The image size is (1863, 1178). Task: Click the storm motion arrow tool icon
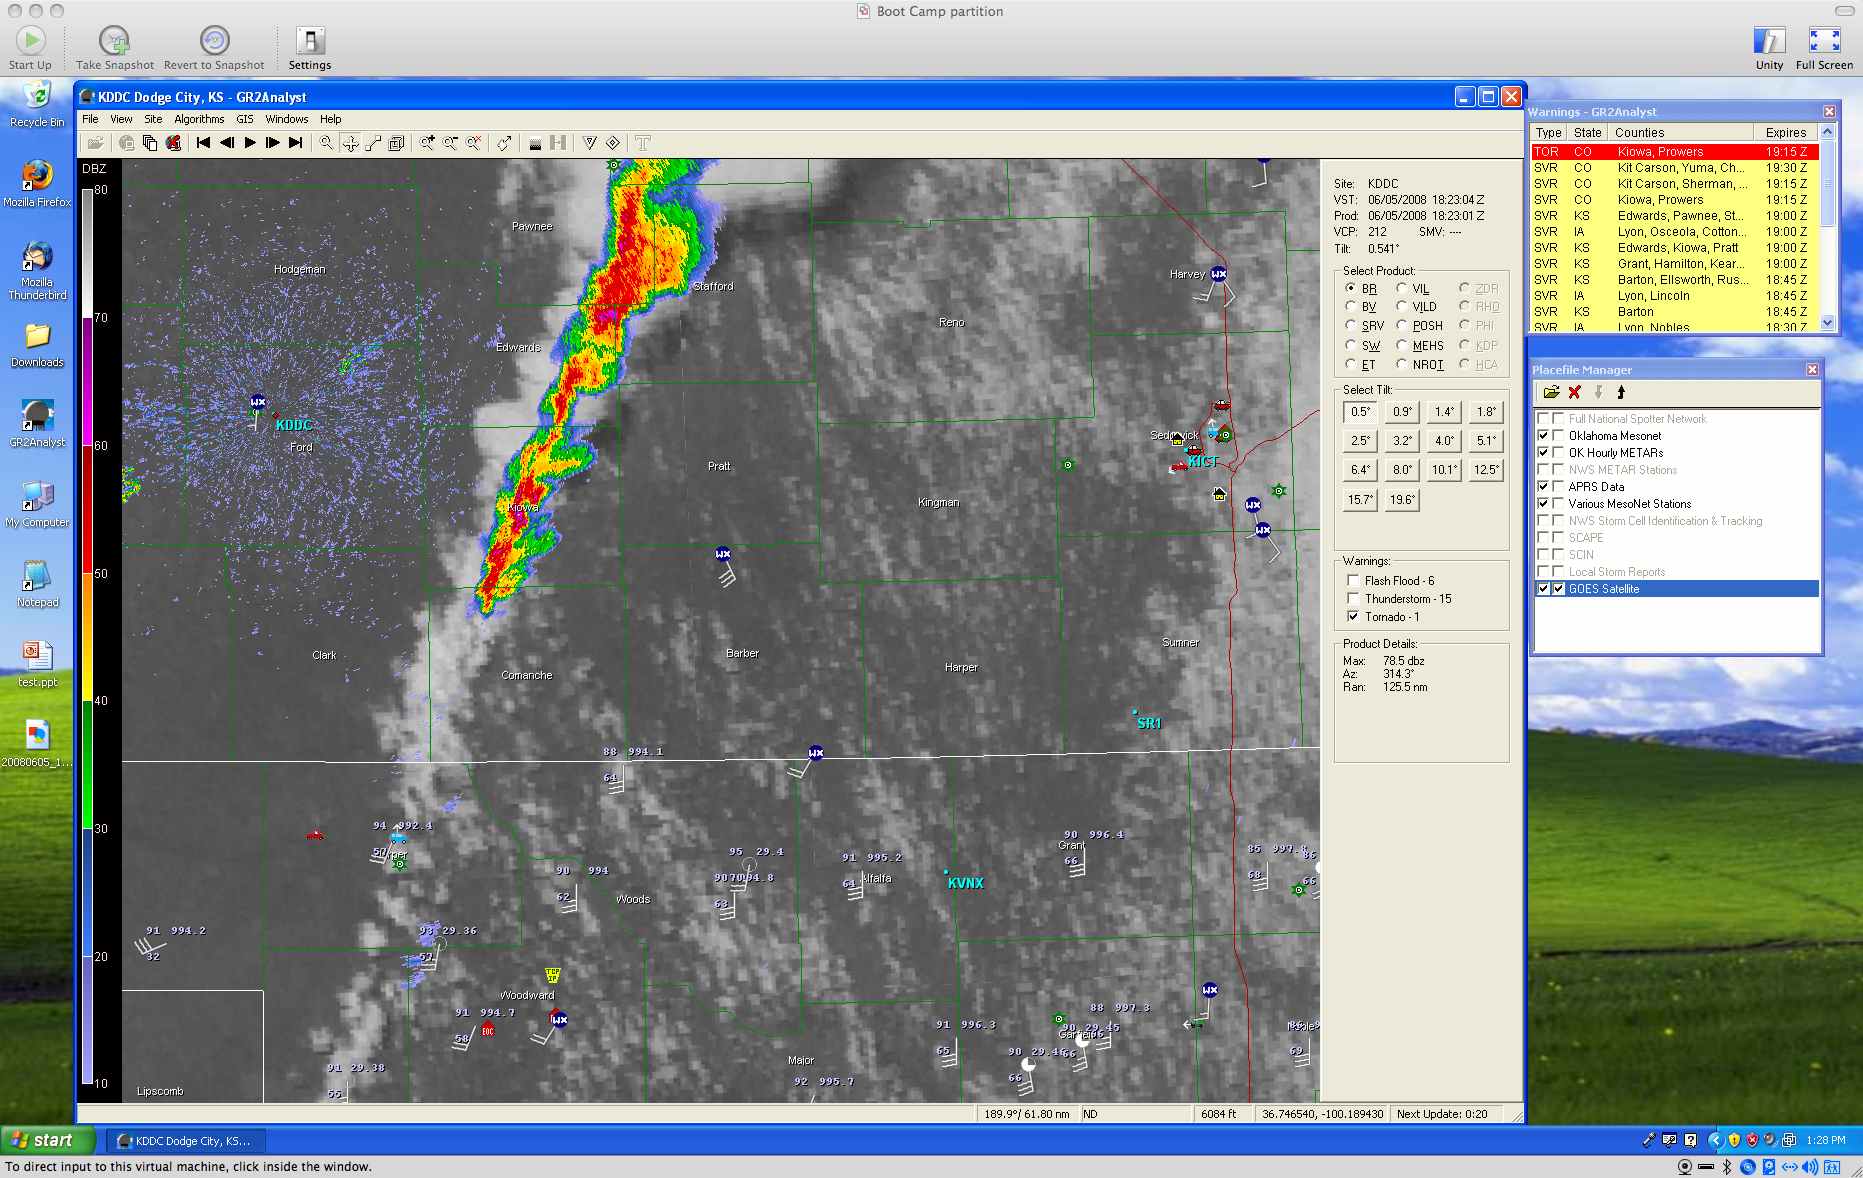point(504,143)
